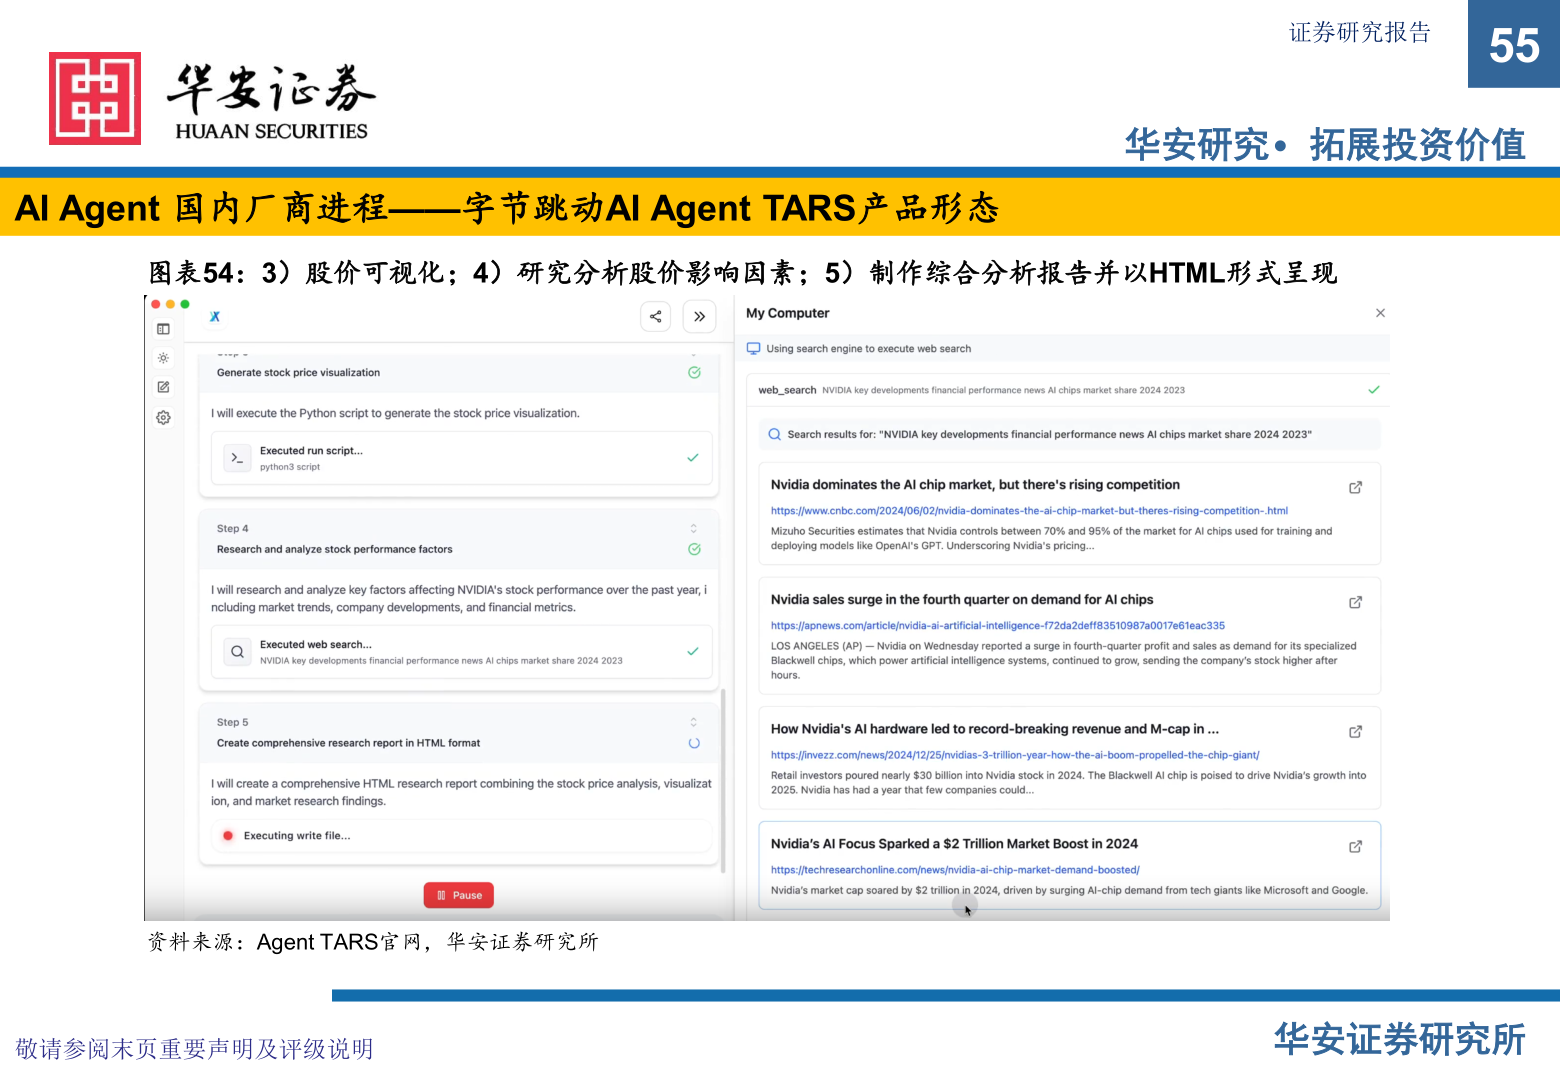Open 'How Nvidia's AI hardware led to record-breaking' headline
The width and height of the screenshot is (1560, 1080).
(995, 729)
